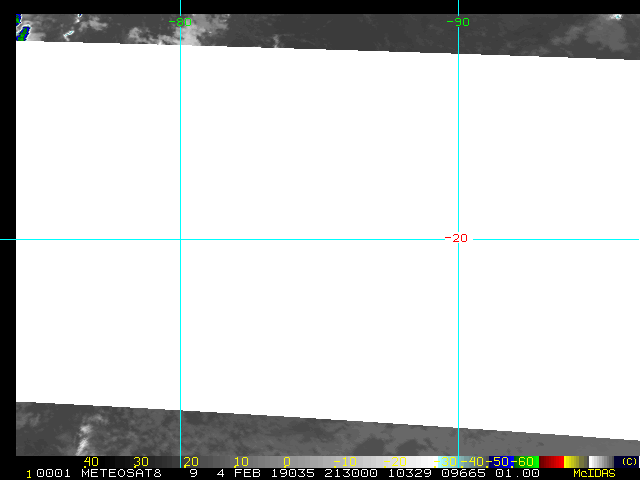Click the red -20 latitude label
Screen dimensions: 640x480
[456, 238]
